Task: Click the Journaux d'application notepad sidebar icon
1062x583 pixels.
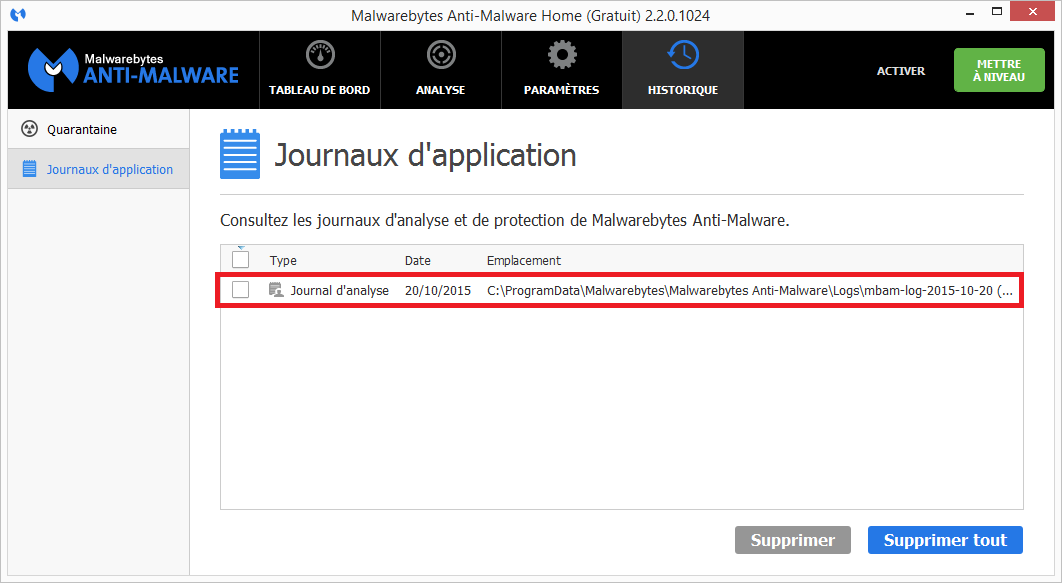Action: pos(29,169)
